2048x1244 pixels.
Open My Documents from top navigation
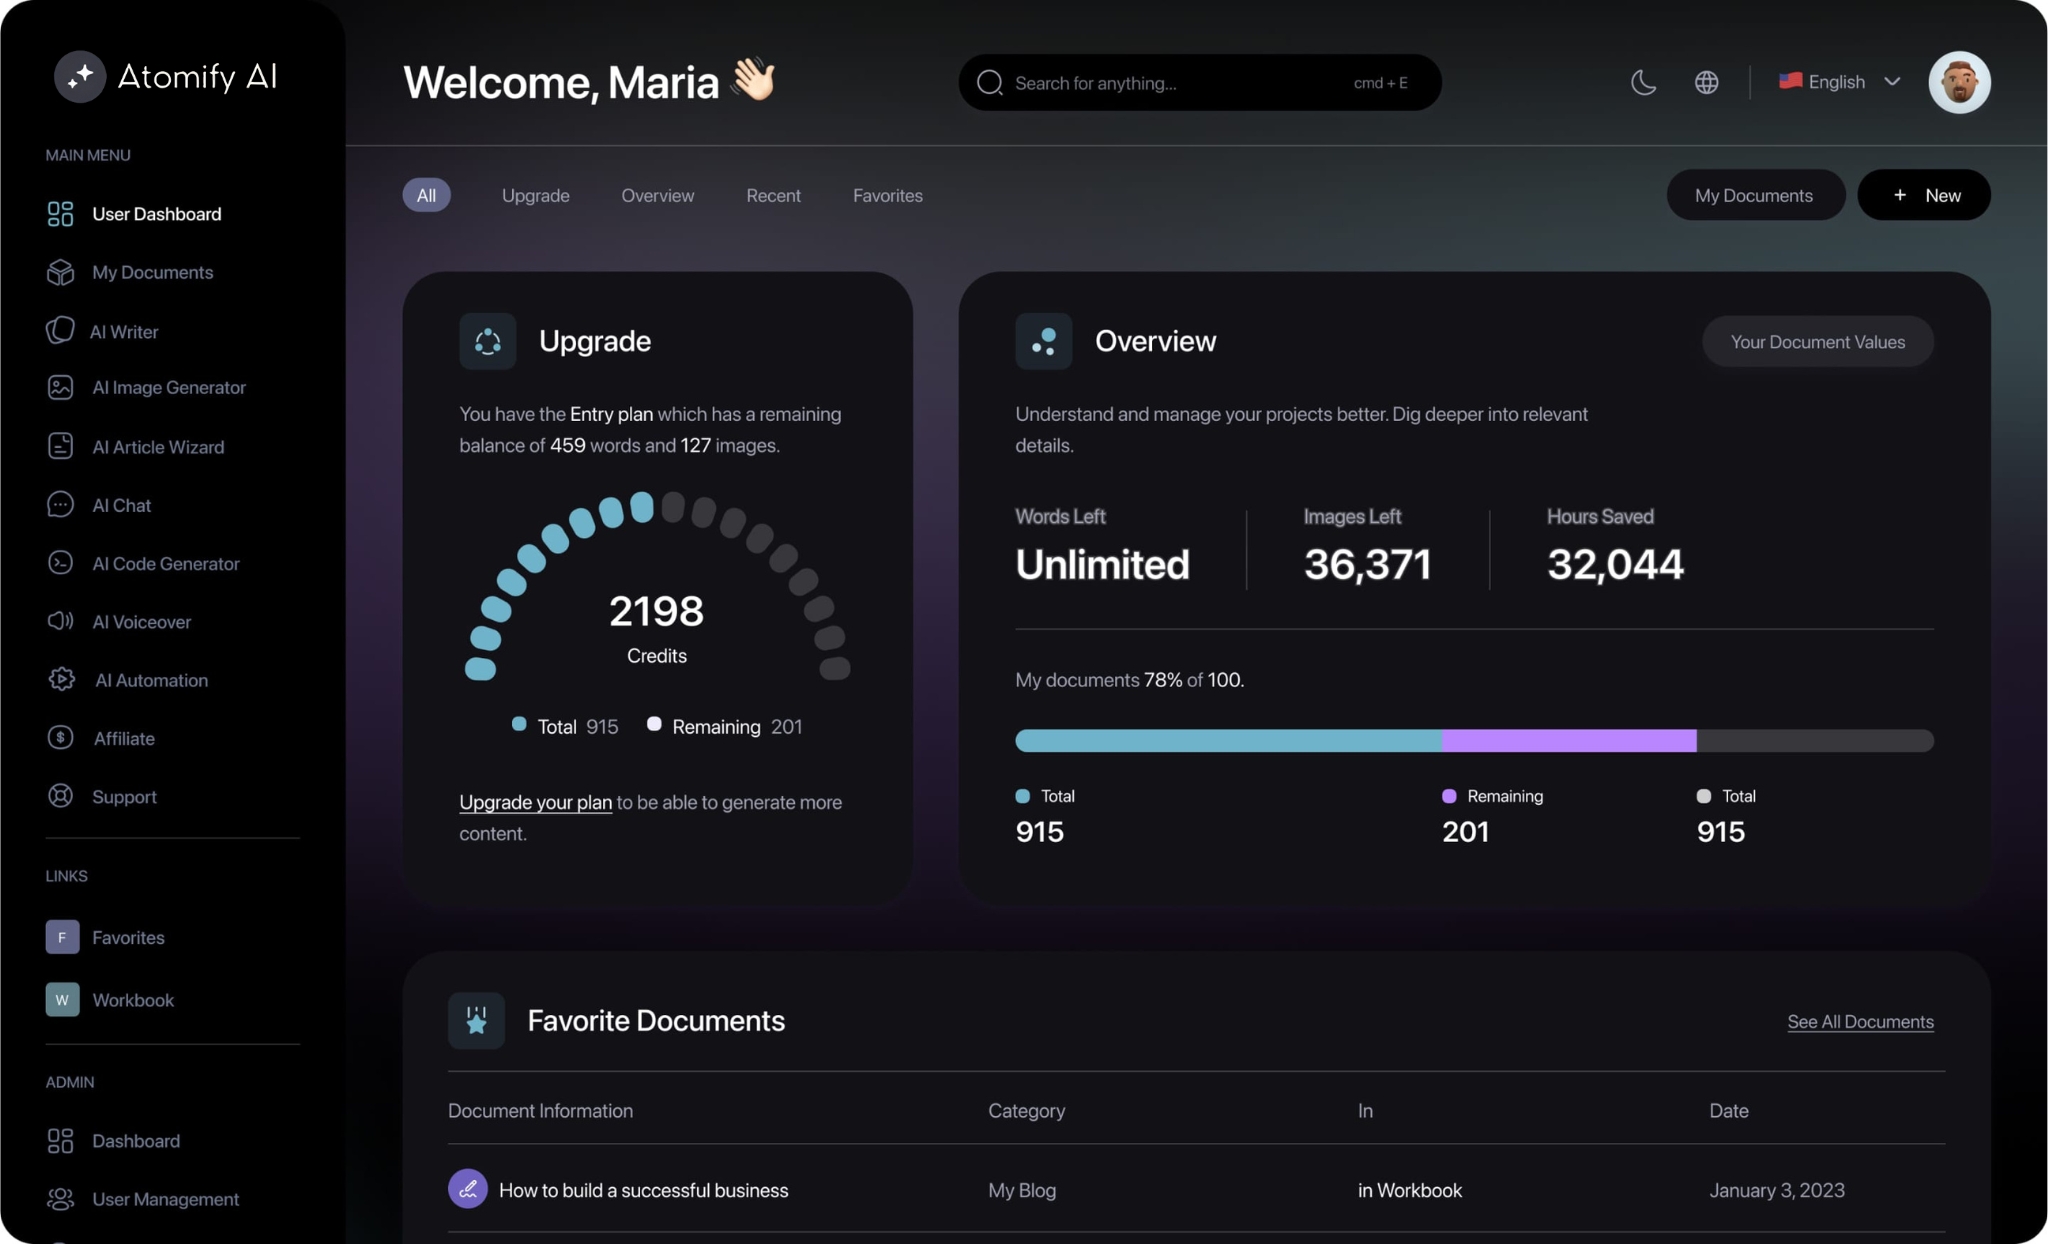pyautogui.click(x=1754, y=193)
